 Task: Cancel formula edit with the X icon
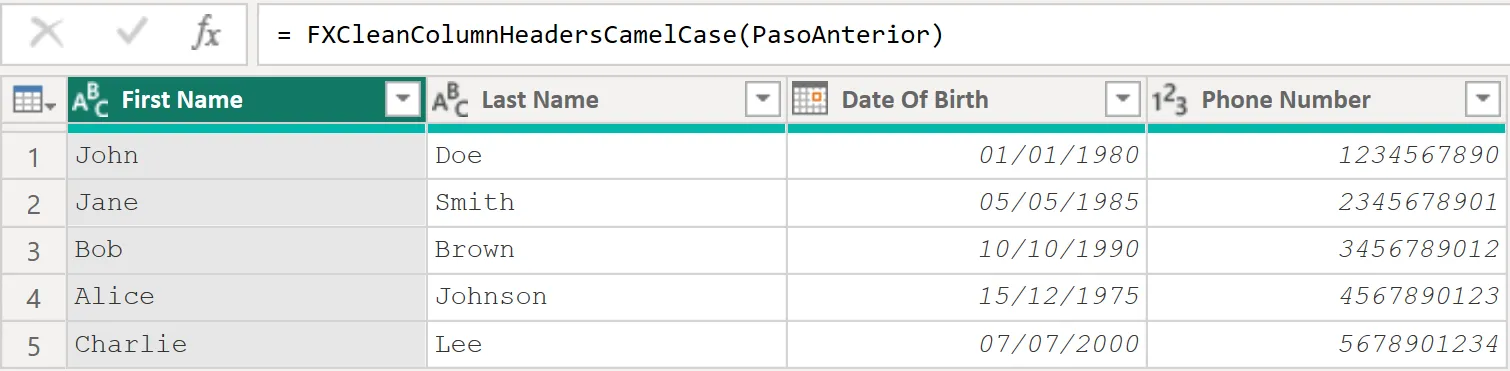[47, 34]
